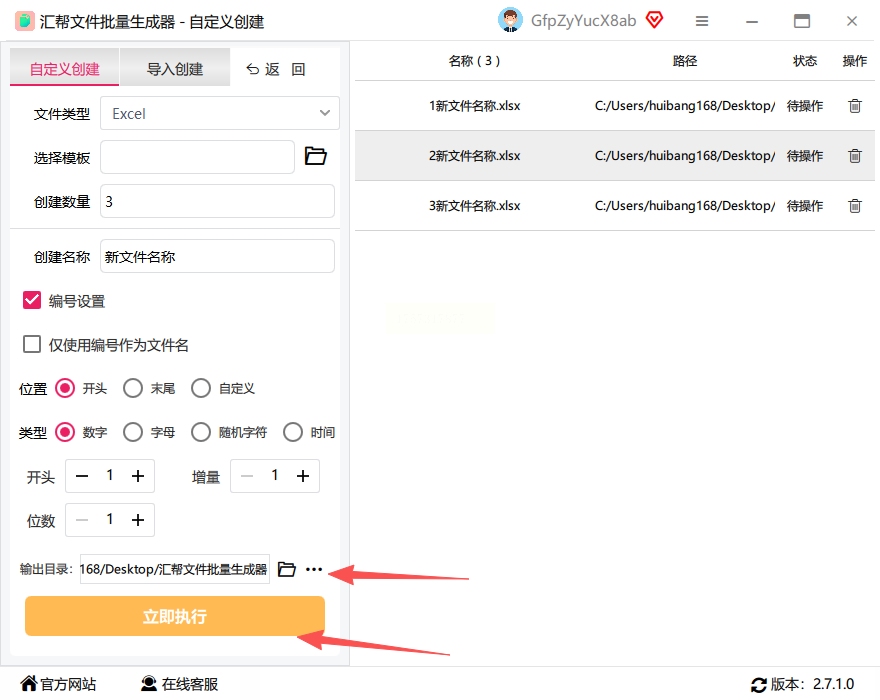The height and width of the screenshot is (700, 880).
Task: Check for updates via version refresh icon
Action: (759, 685)
